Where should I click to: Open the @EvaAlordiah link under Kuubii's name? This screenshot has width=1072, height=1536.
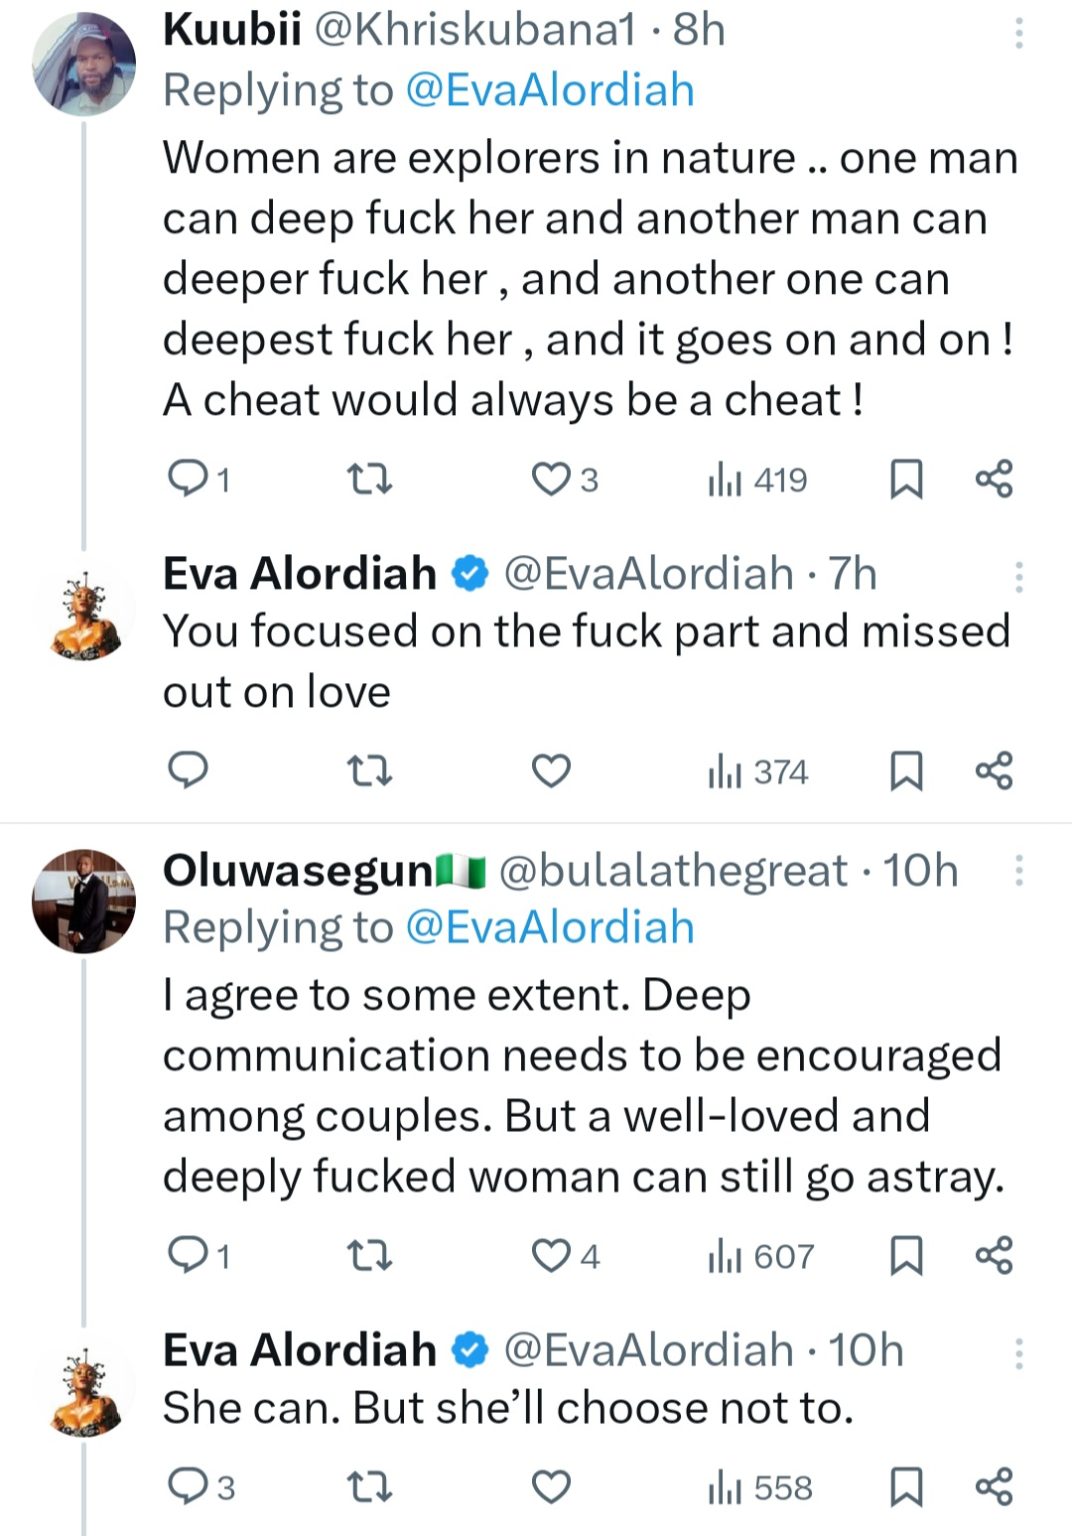(549, 90)
